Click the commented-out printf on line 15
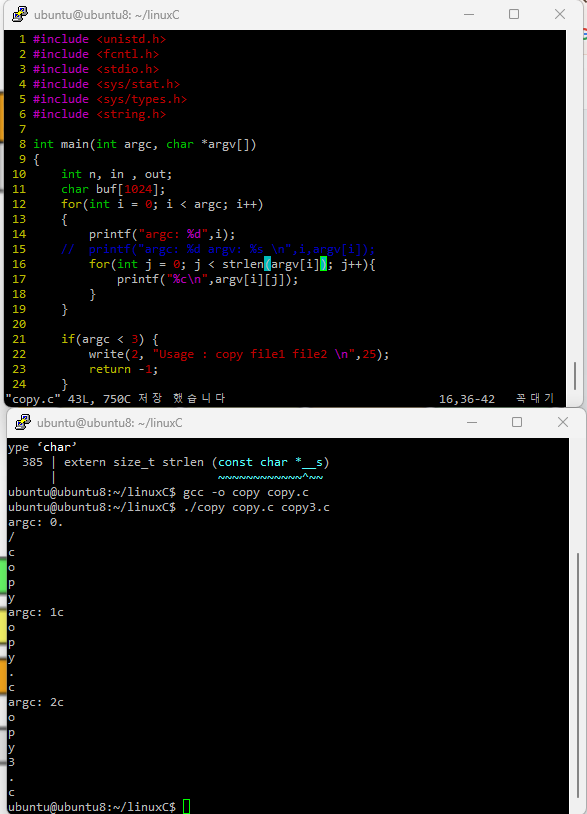The height and width of the screenshot is (814, 587). pyautogui.click(x=218, y=249)
